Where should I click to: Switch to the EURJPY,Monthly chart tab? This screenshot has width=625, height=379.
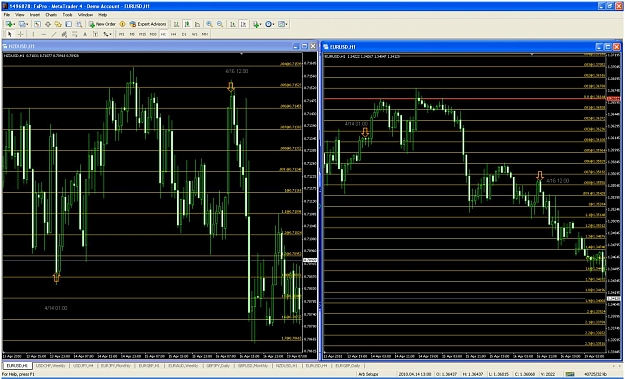116,365
